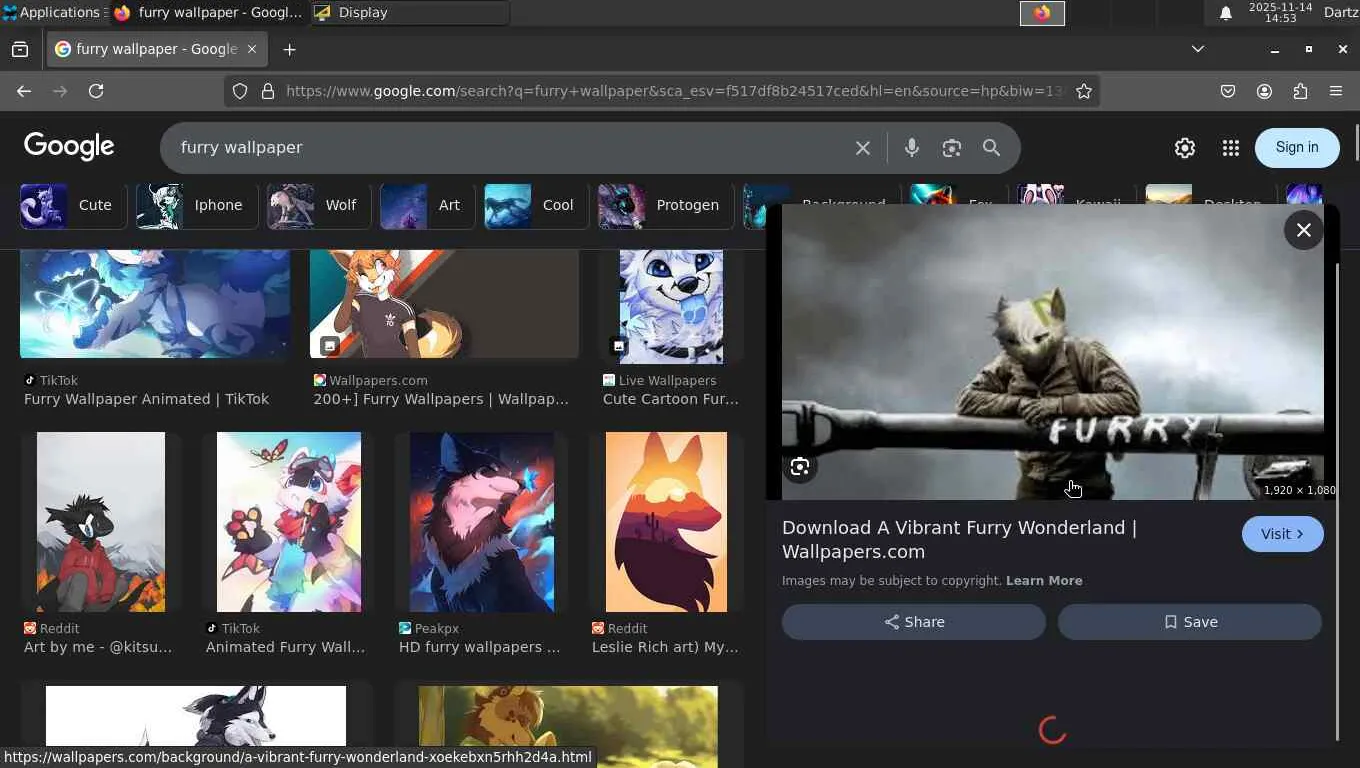
Task: Go back to the previous page
Action: 24,91
